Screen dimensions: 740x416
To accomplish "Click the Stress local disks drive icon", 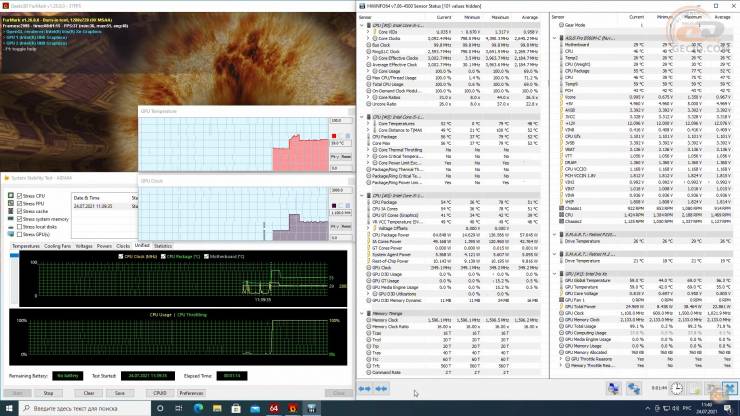I will [11, 227].
